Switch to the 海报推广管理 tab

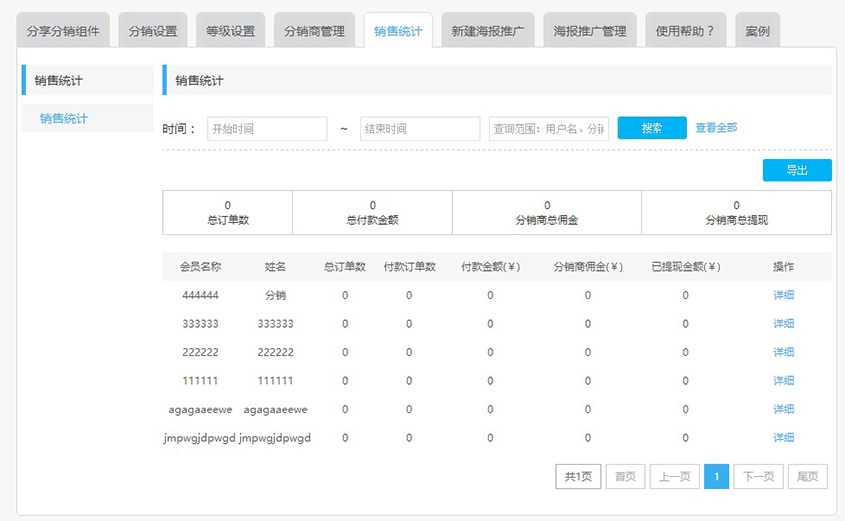pos(590,31)
